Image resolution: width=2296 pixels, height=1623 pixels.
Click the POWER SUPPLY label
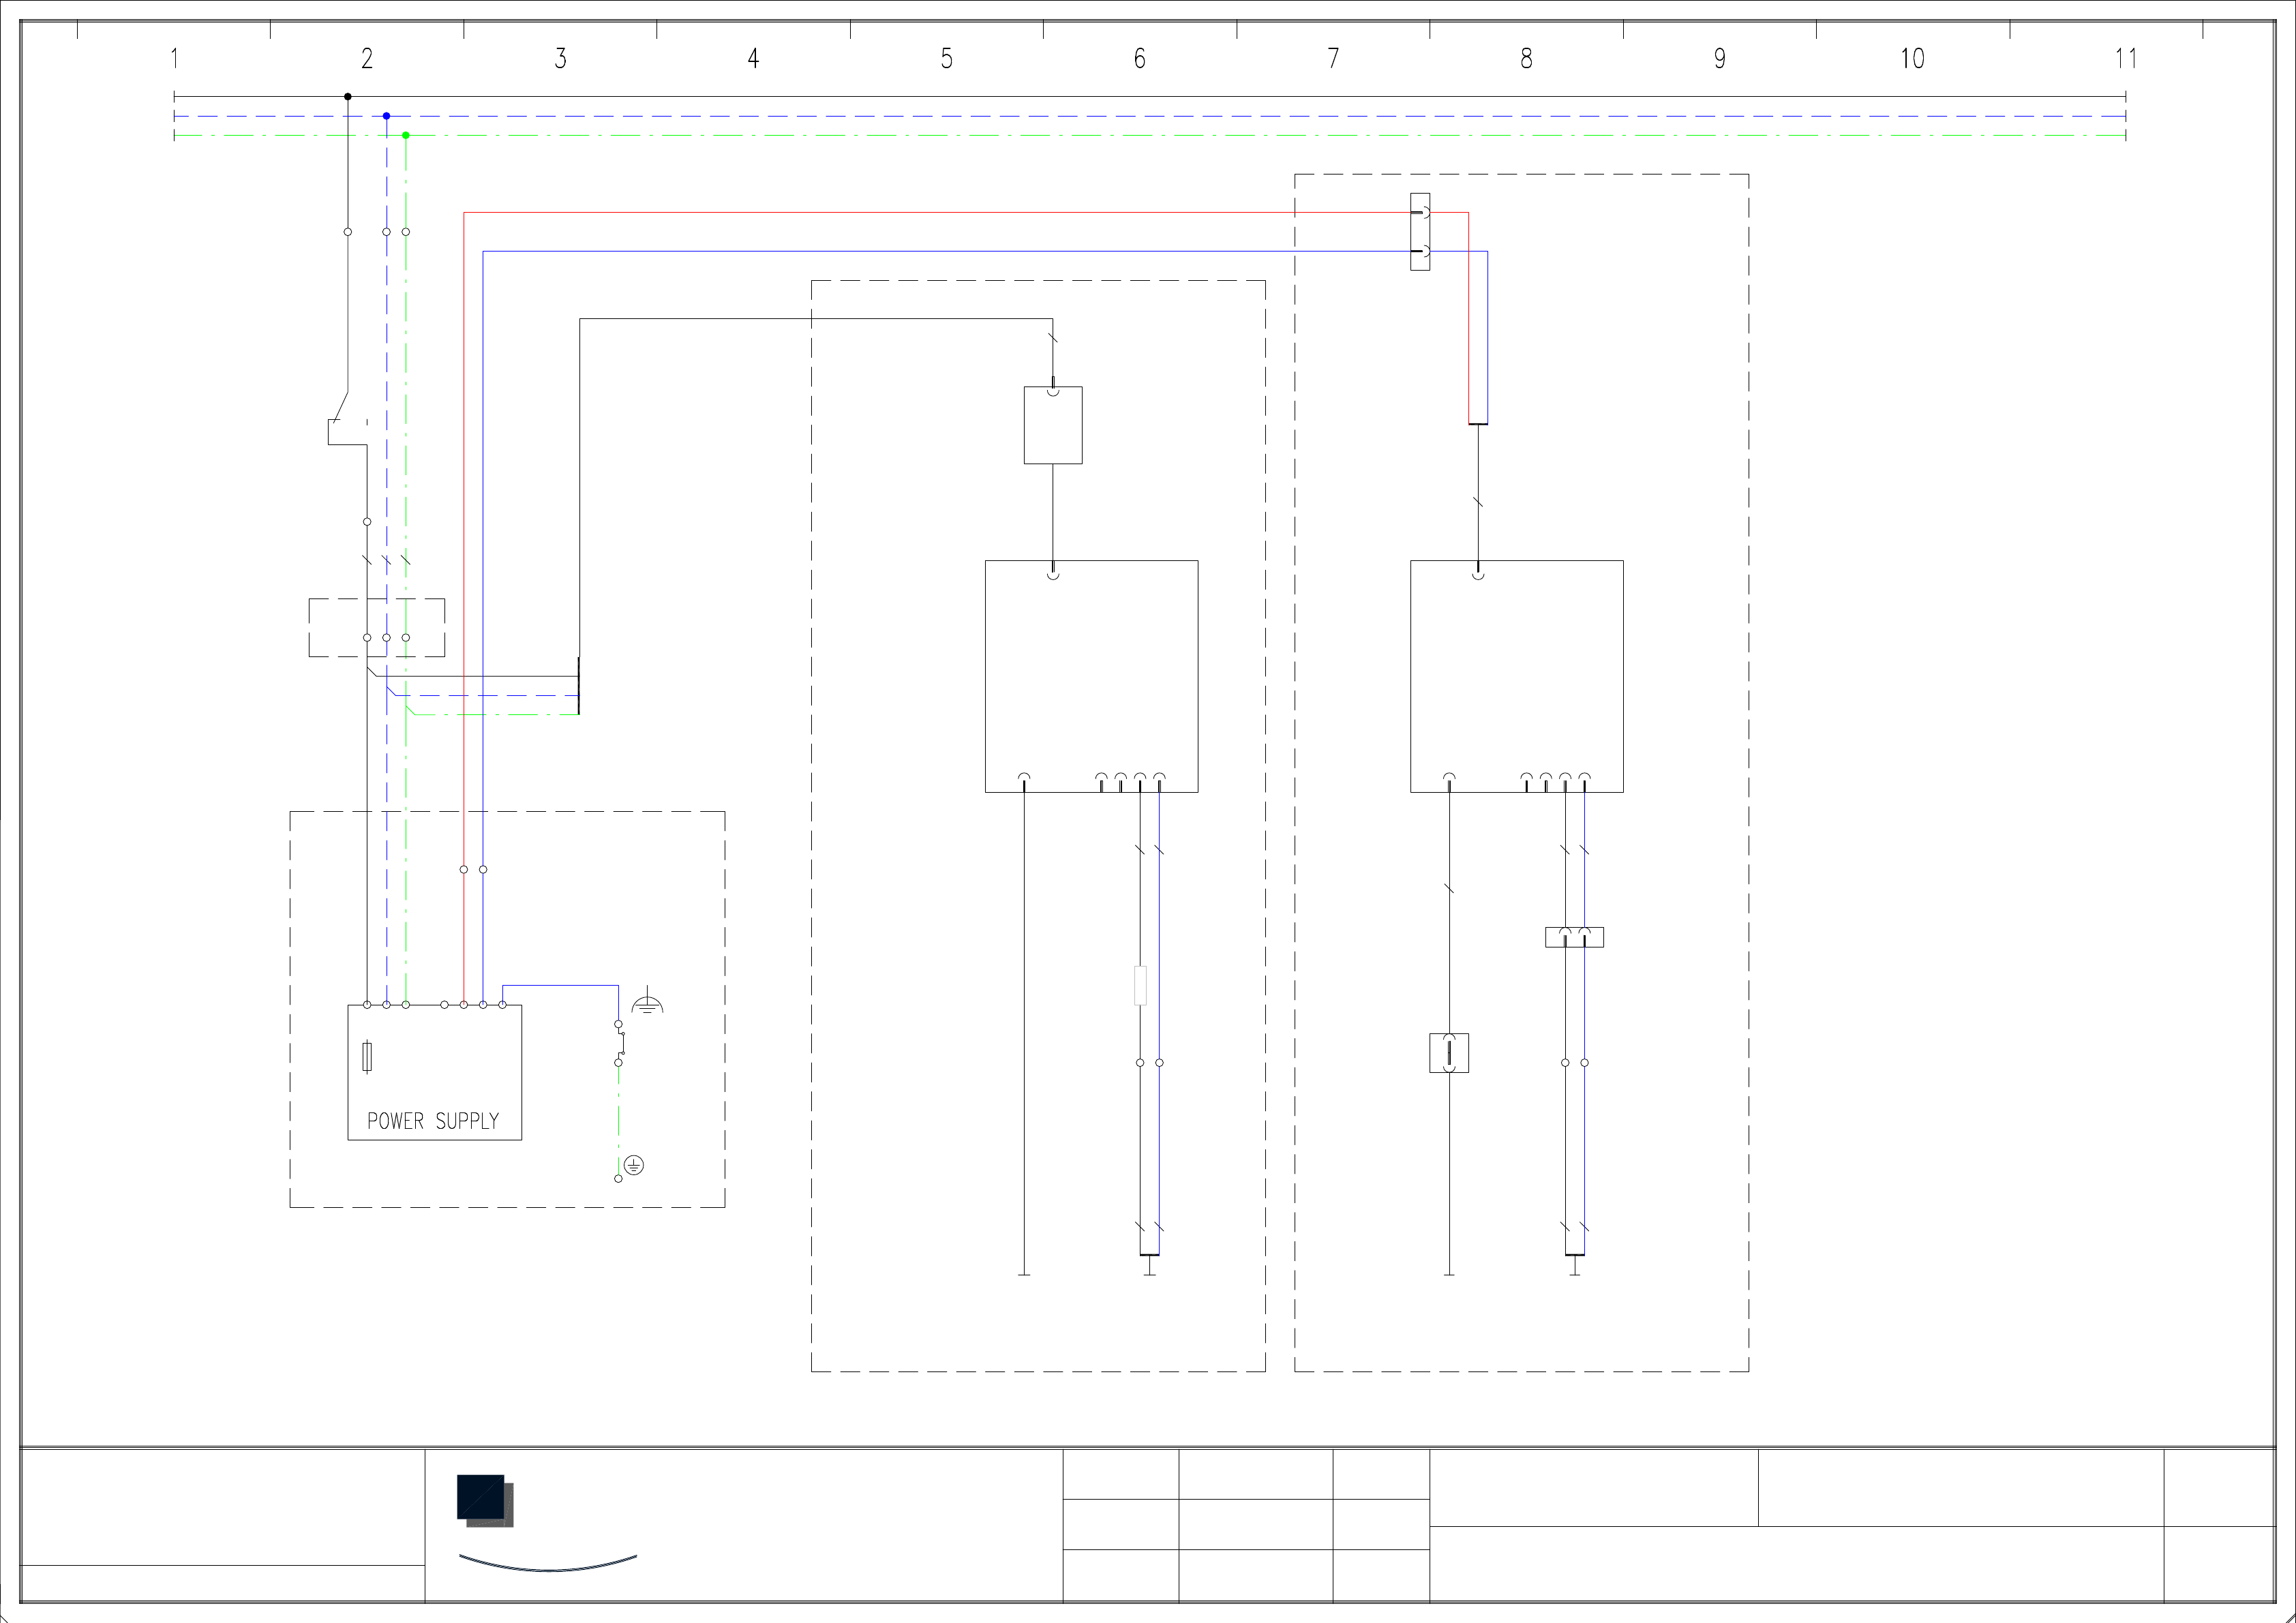433,1121
